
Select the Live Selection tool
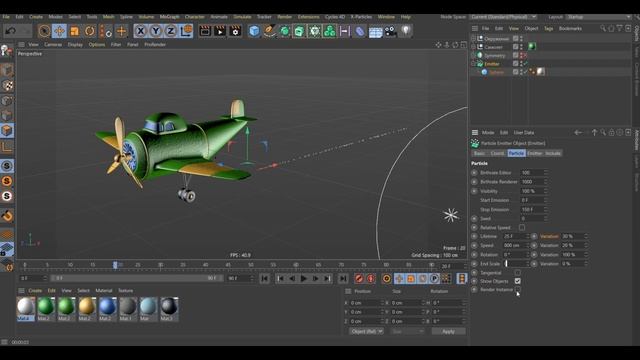pyautogui.click(x=44, y=31)
